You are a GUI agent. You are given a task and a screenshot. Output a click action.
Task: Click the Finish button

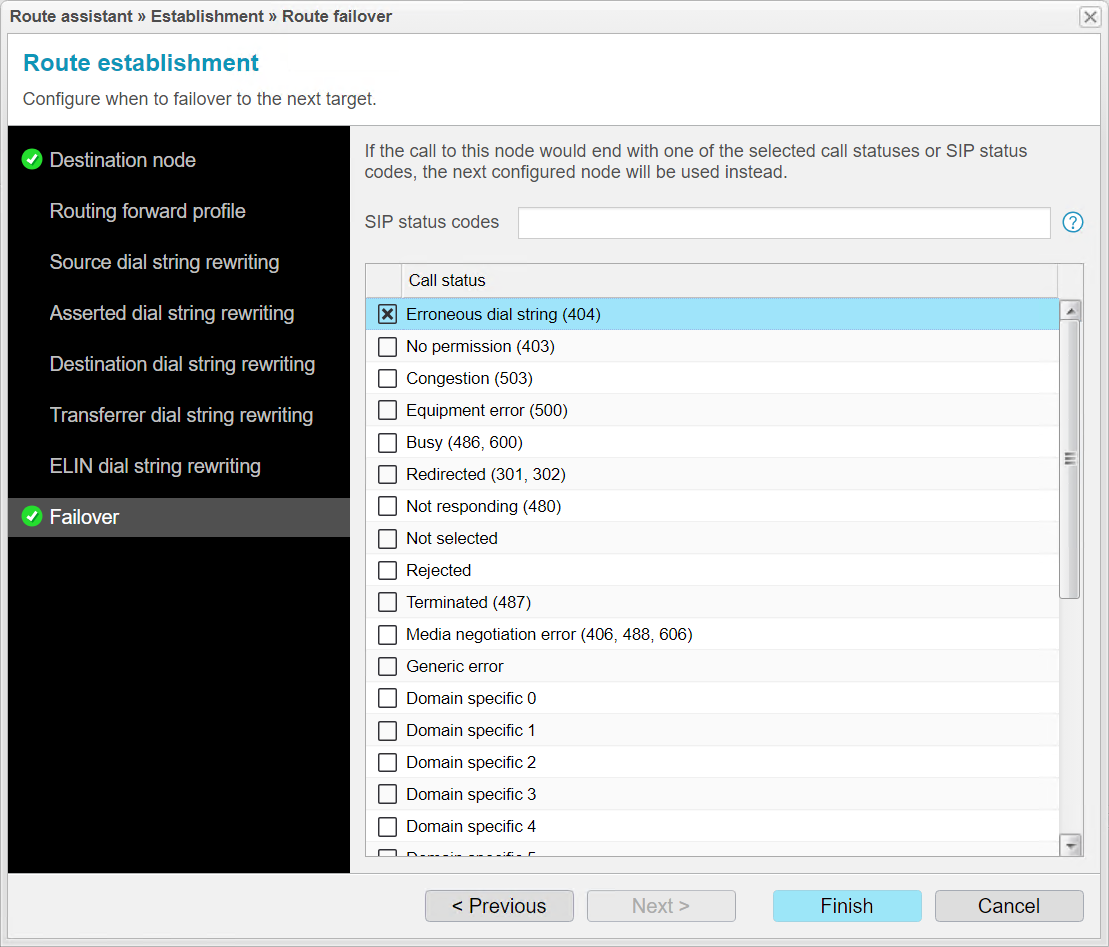847,906
